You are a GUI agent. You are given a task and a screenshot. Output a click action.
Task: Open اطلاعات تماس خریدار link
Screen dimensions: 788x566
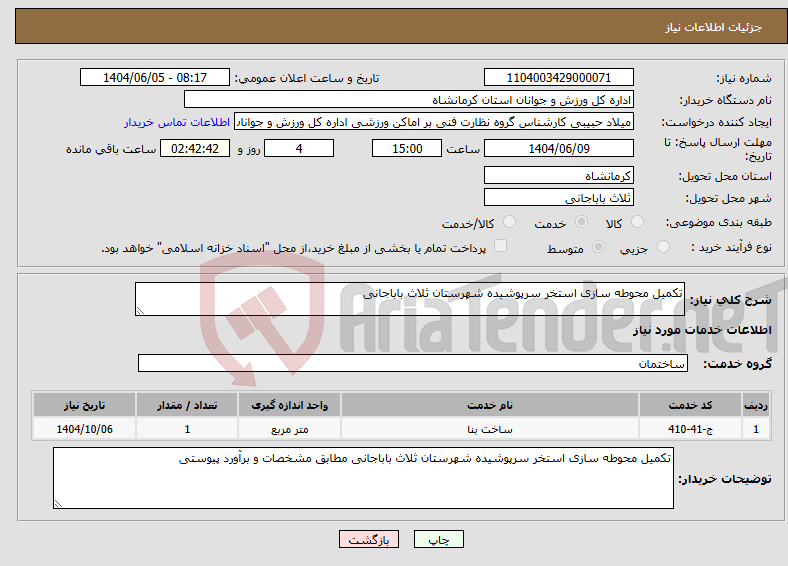point(177,122)
